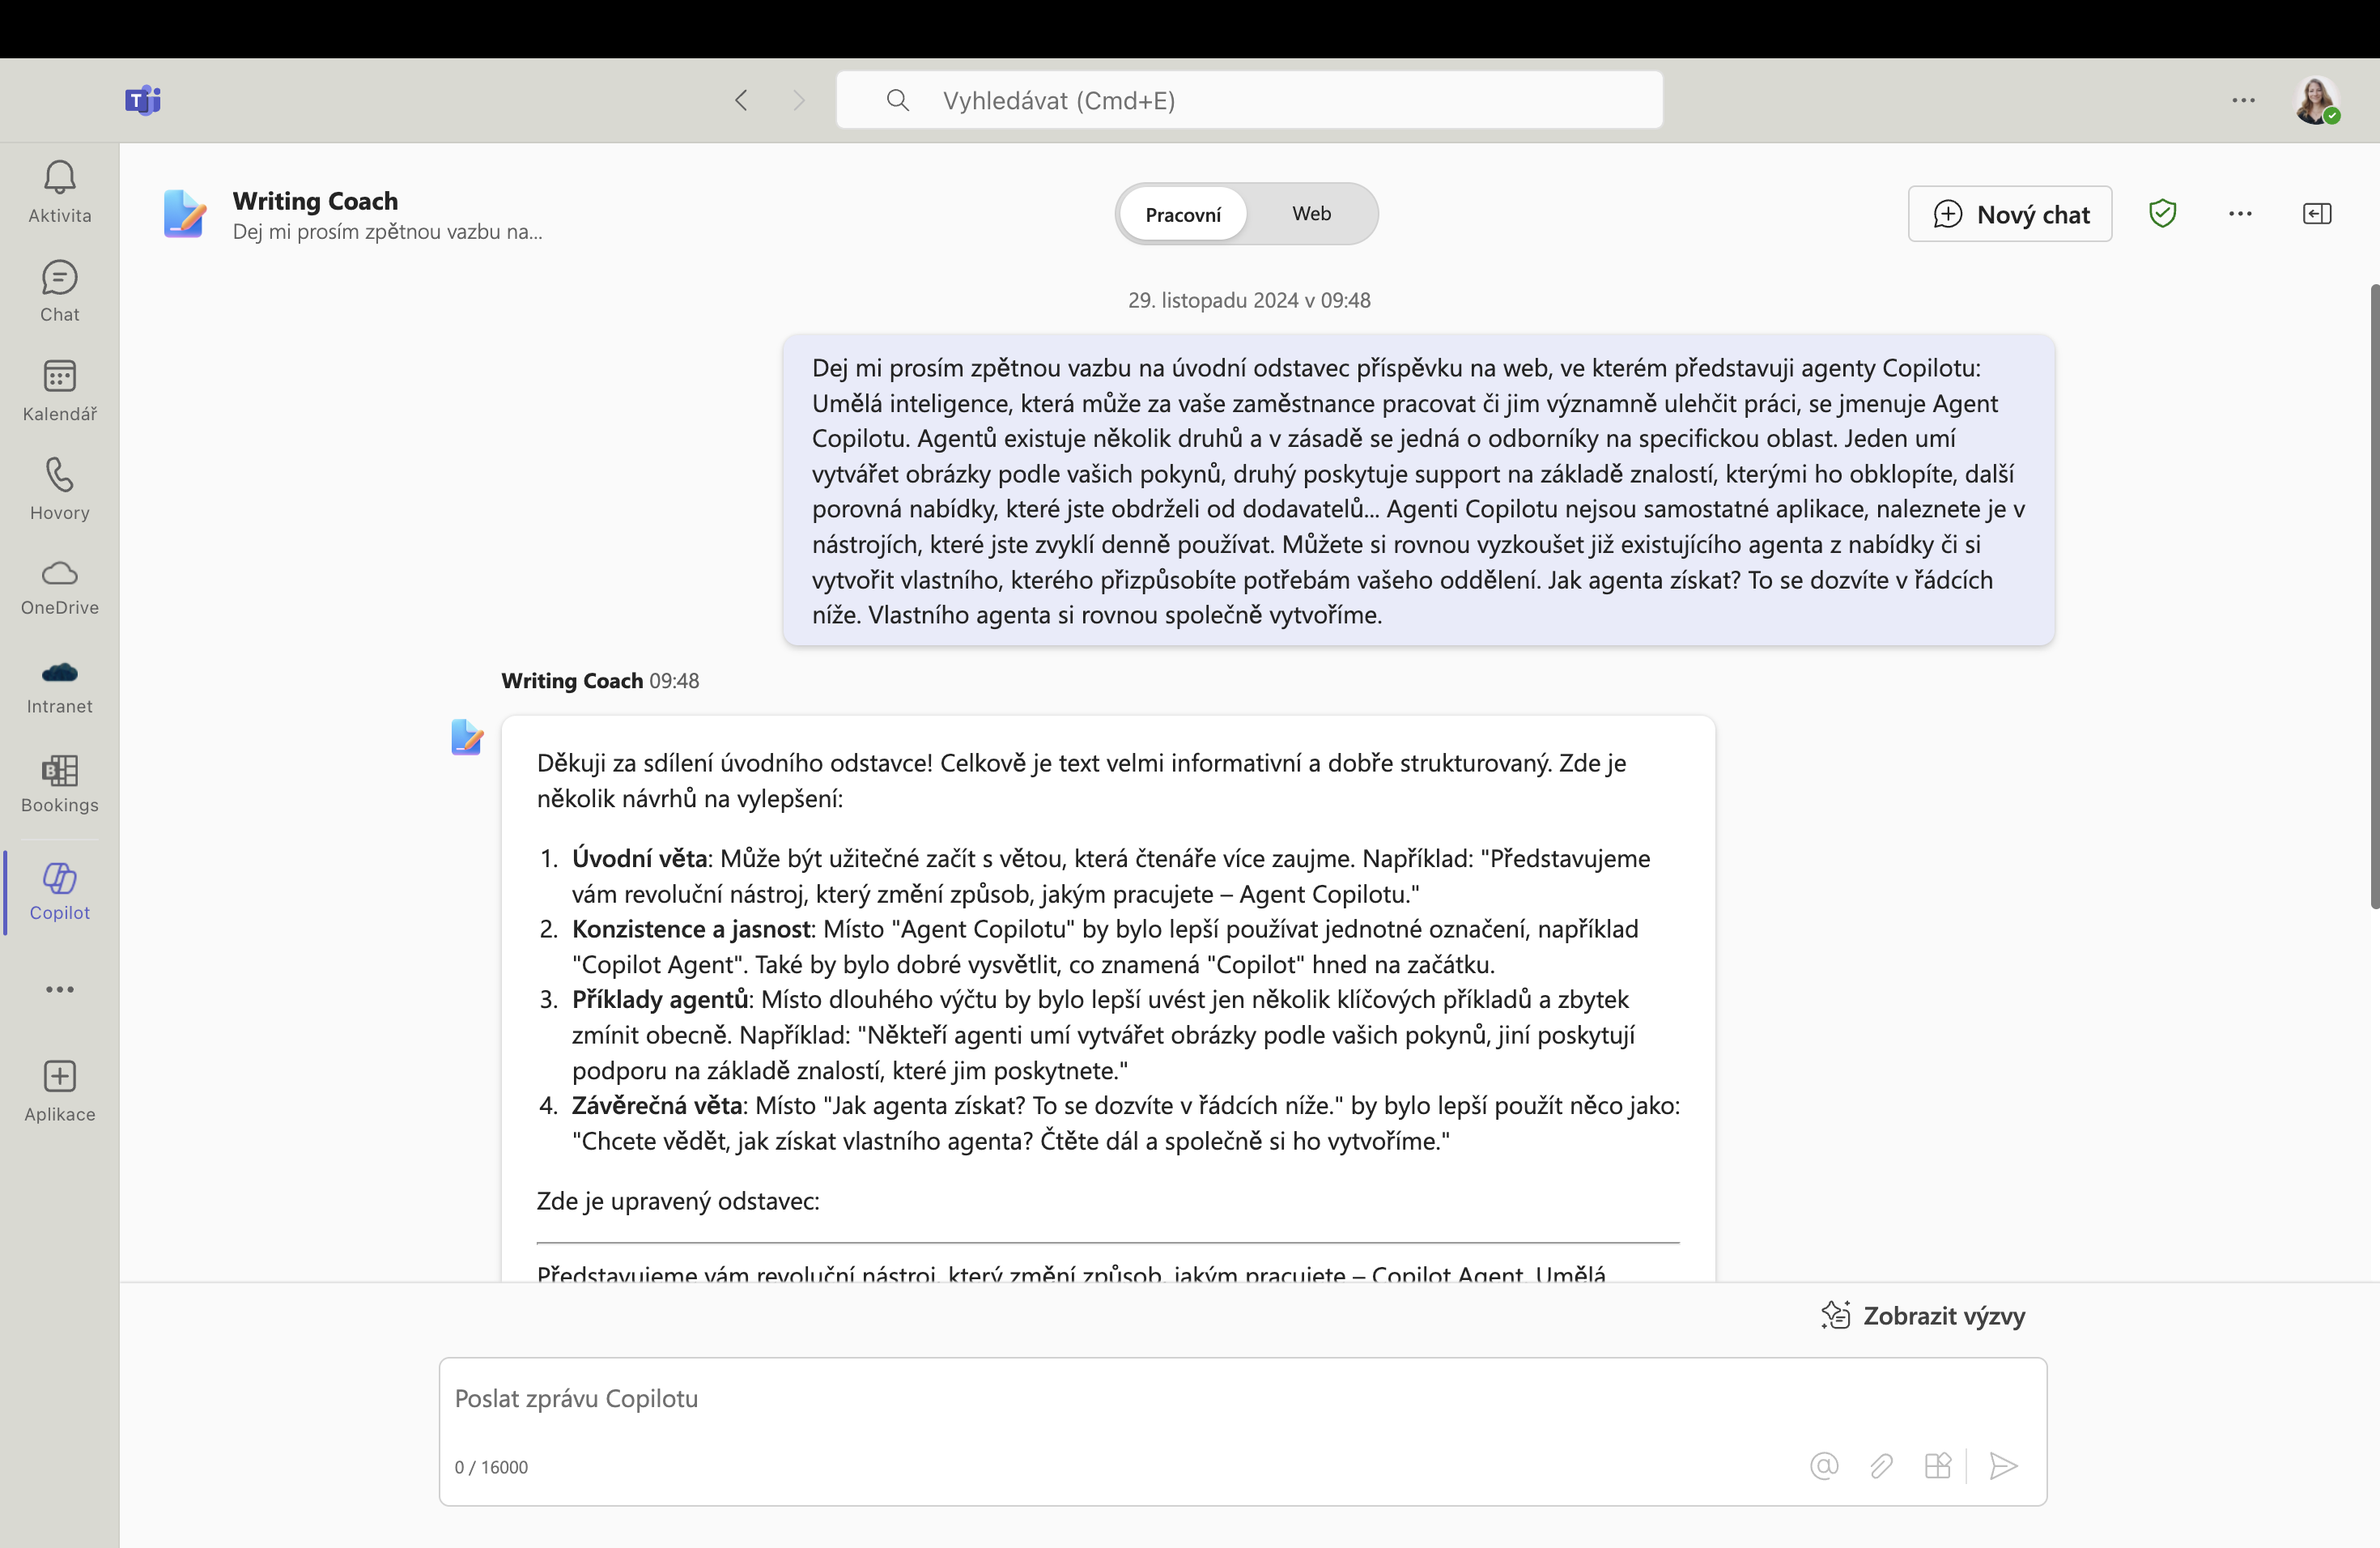Open OneDrive from the sidebar

click(60, 588)
